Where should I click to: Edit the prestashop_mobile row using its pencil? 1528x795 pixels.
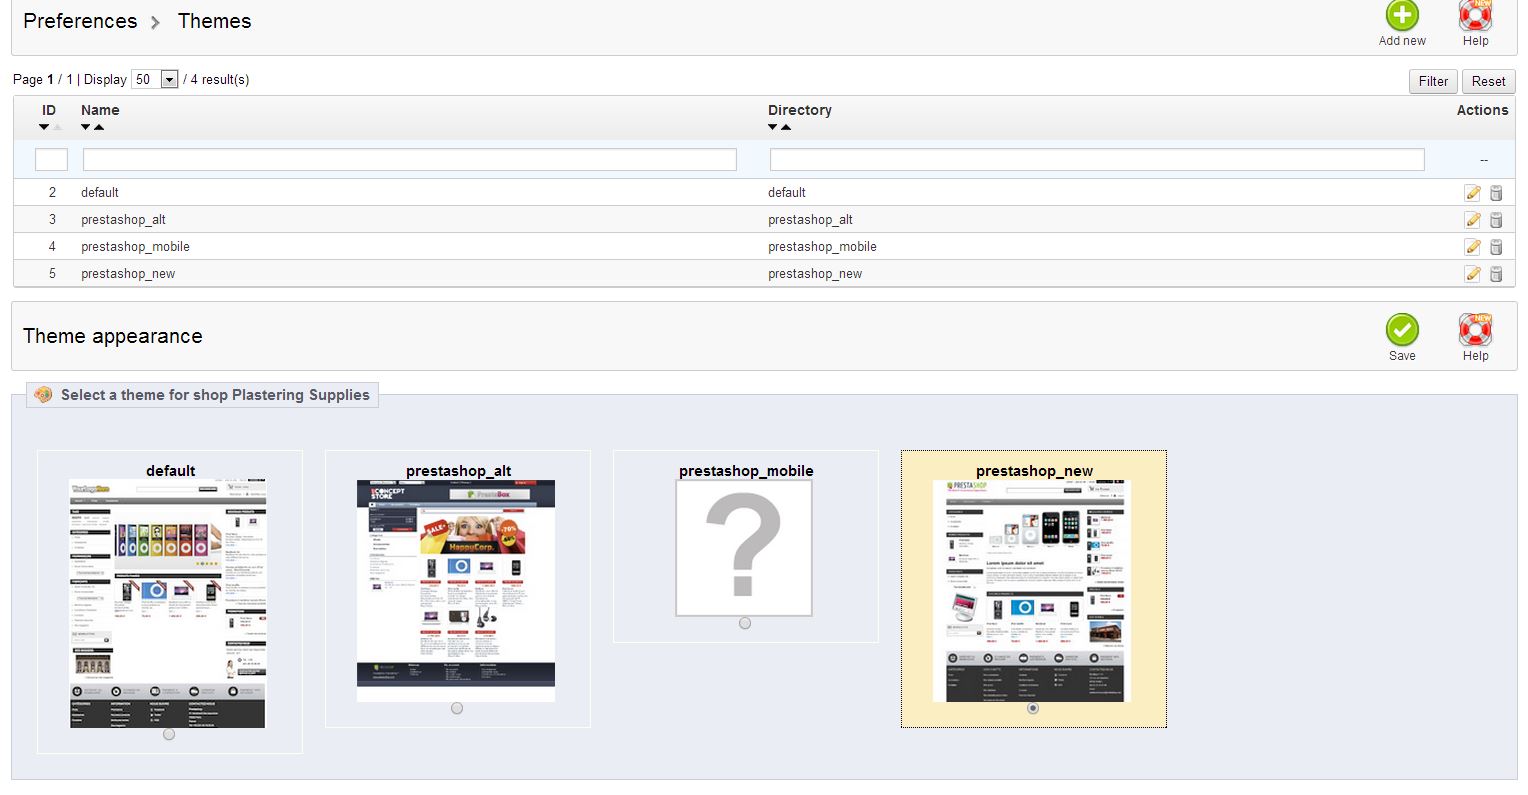1472,247
